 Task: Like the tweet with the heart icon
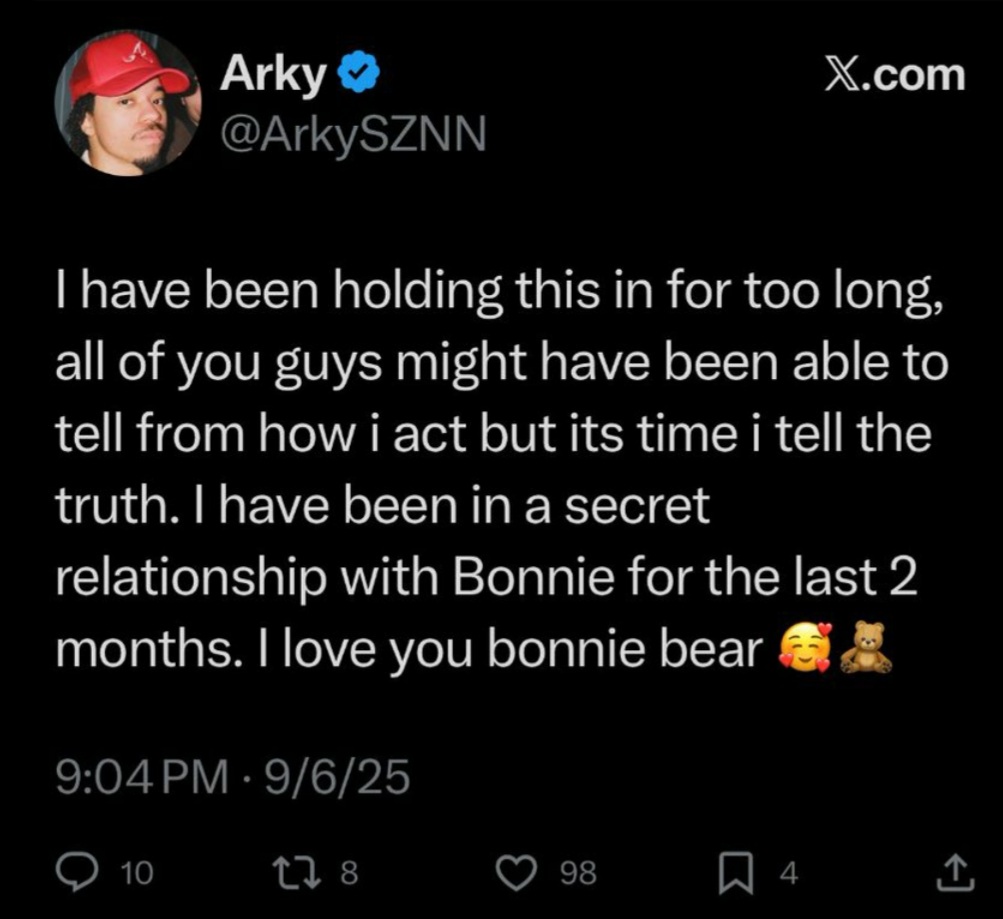coord(519,874)
